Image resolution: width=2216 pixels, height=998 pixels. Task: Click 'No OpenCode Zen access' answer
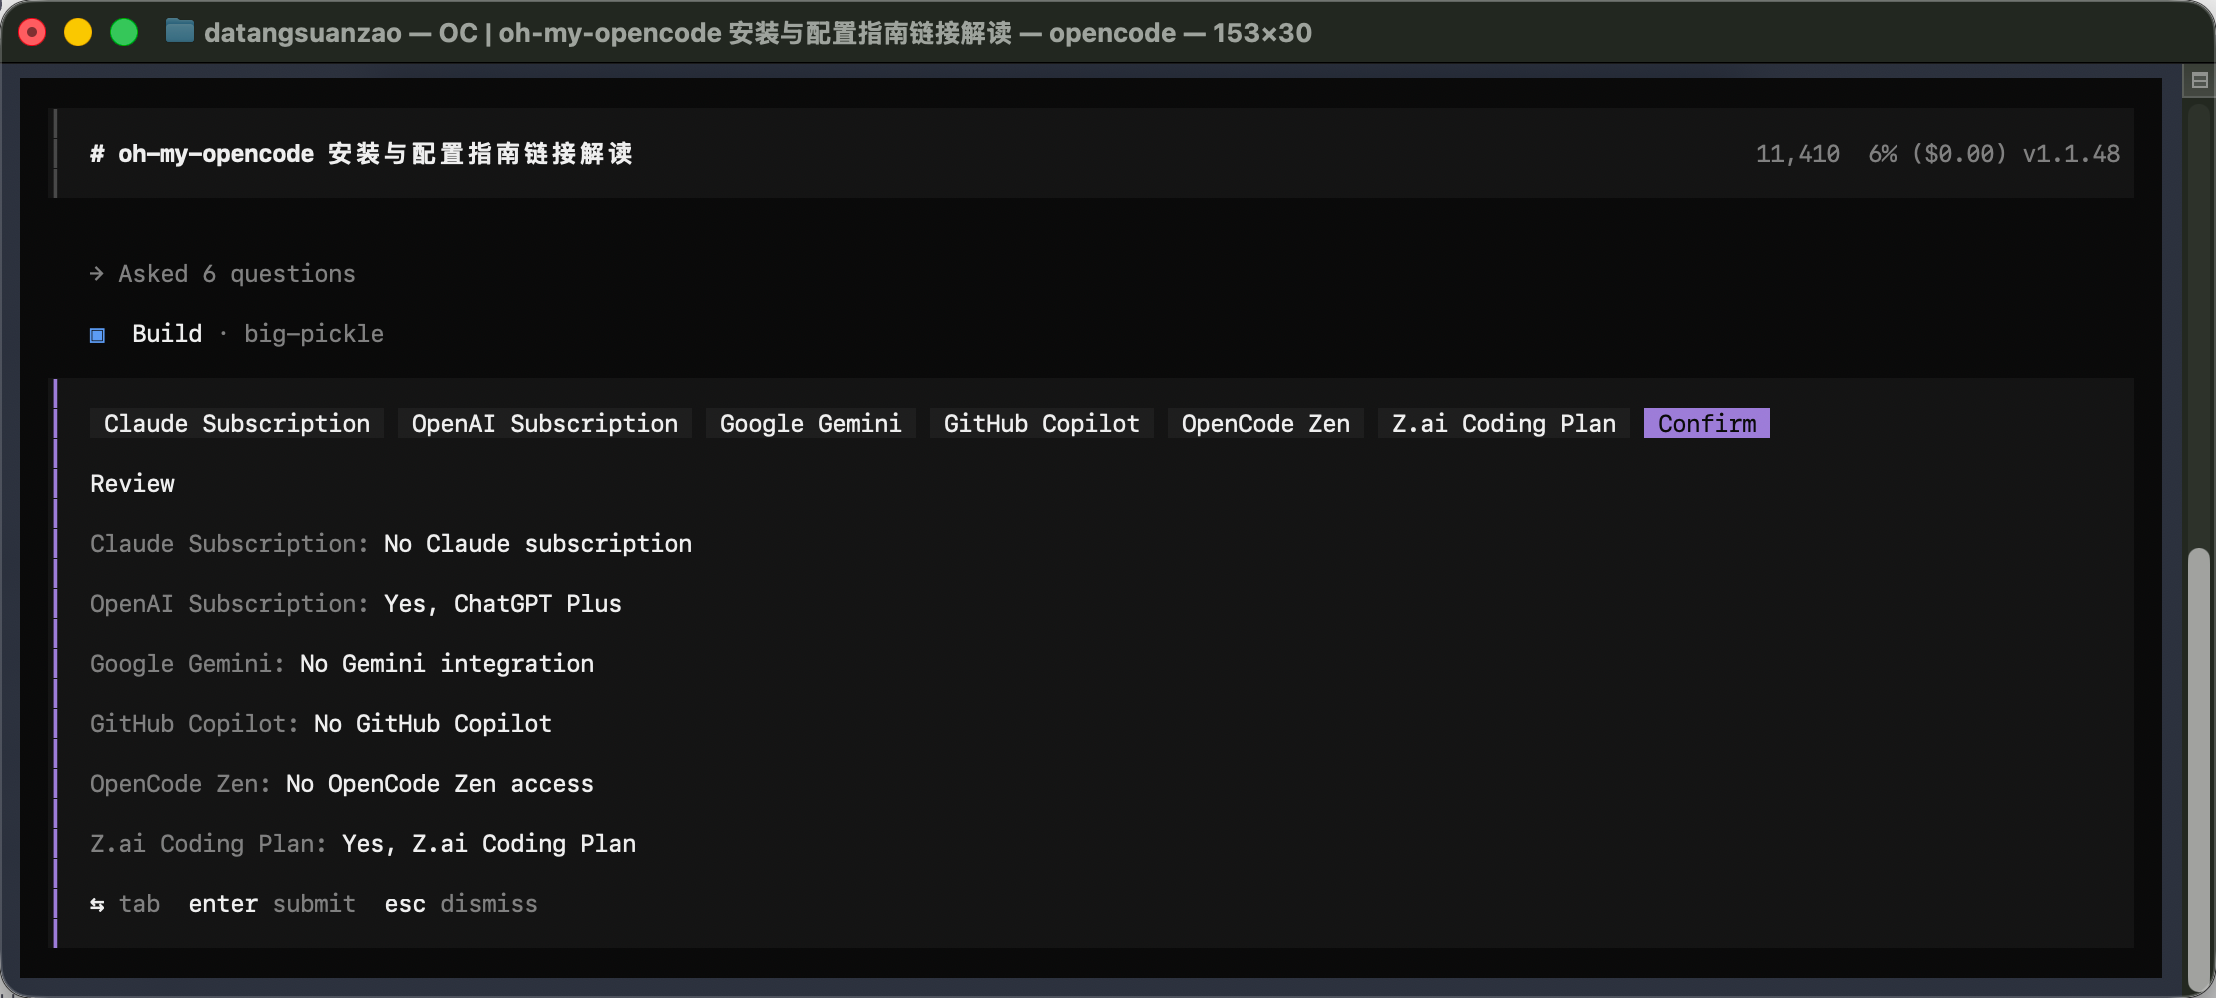(440, 783)
